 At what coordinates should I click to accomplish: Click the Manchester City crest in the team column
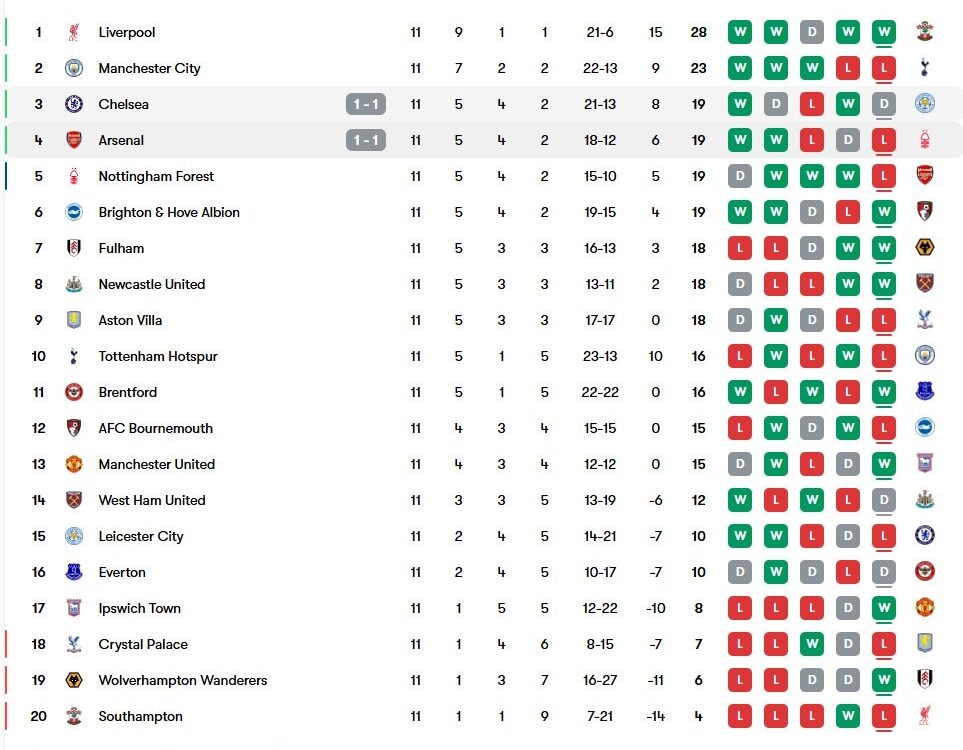74,68
